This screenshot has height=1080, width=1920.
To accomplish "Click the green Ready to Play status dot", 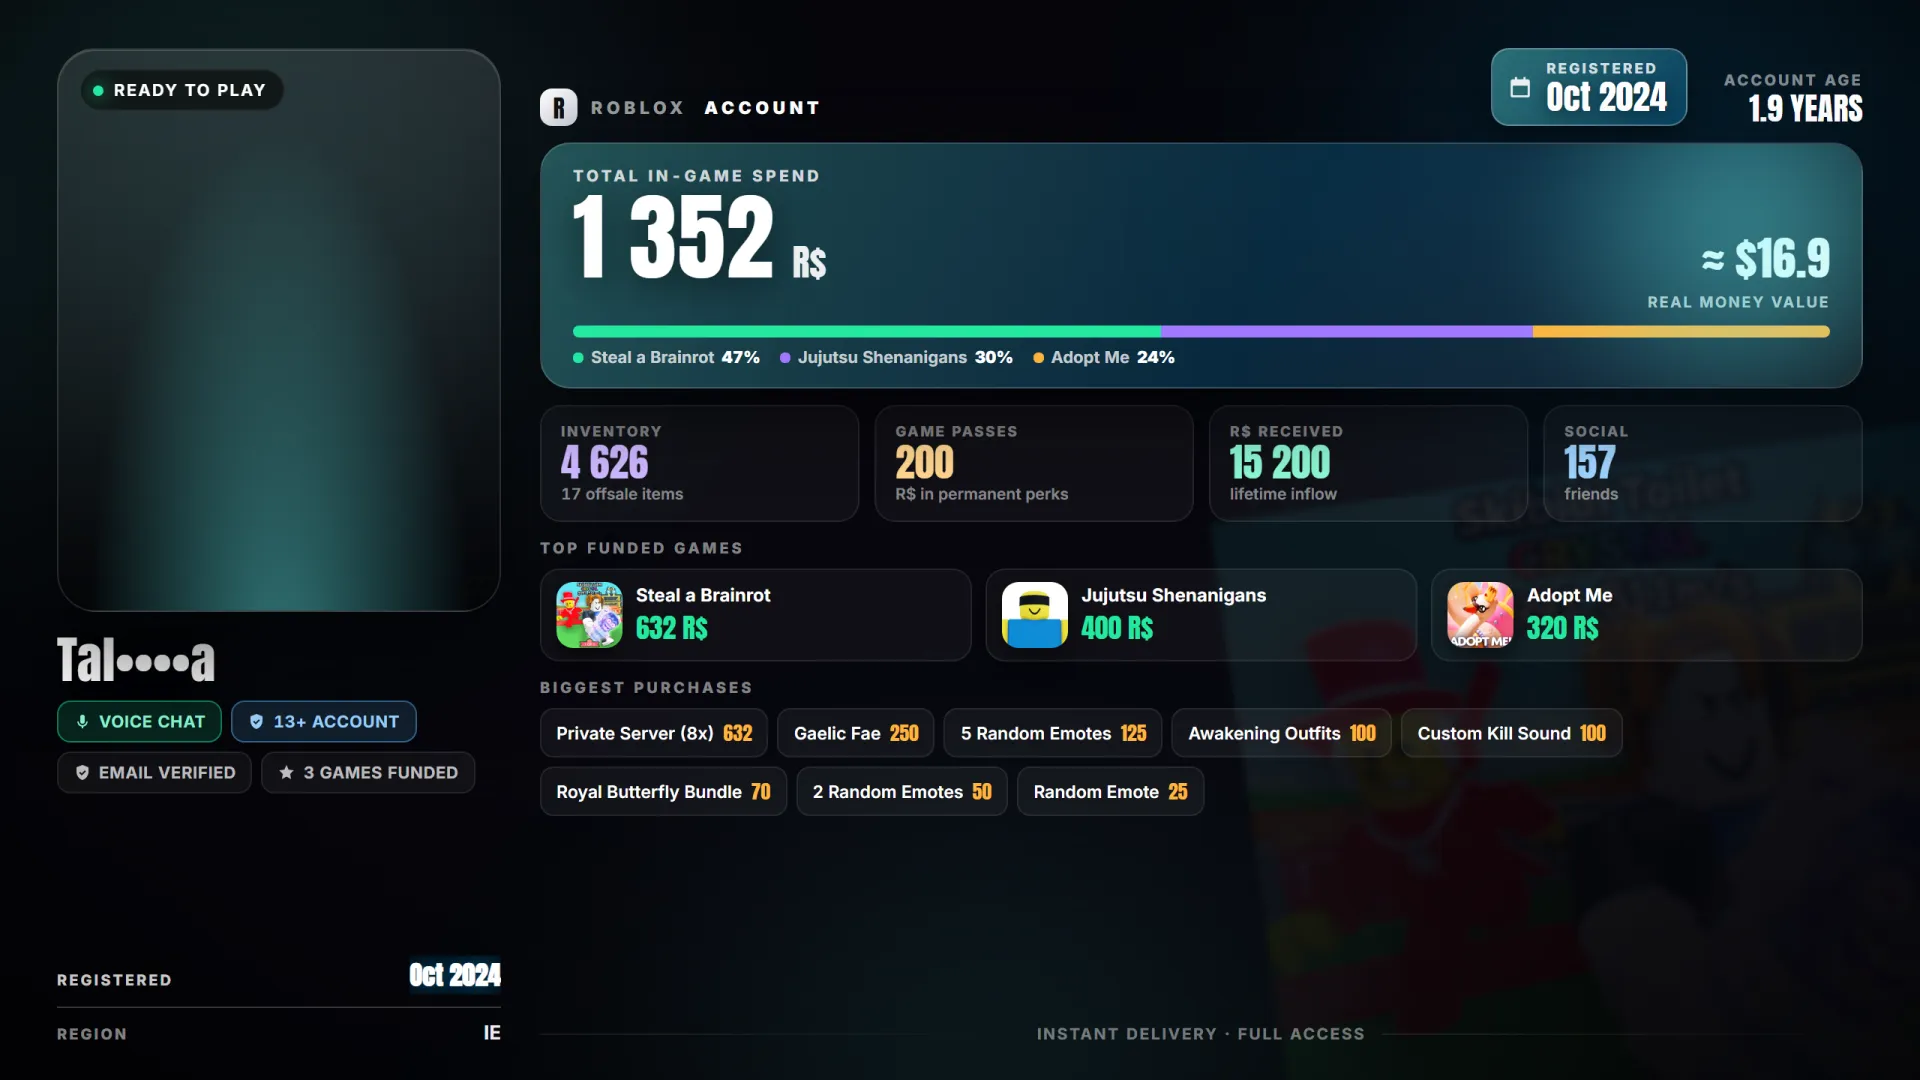I will [98, 91].
